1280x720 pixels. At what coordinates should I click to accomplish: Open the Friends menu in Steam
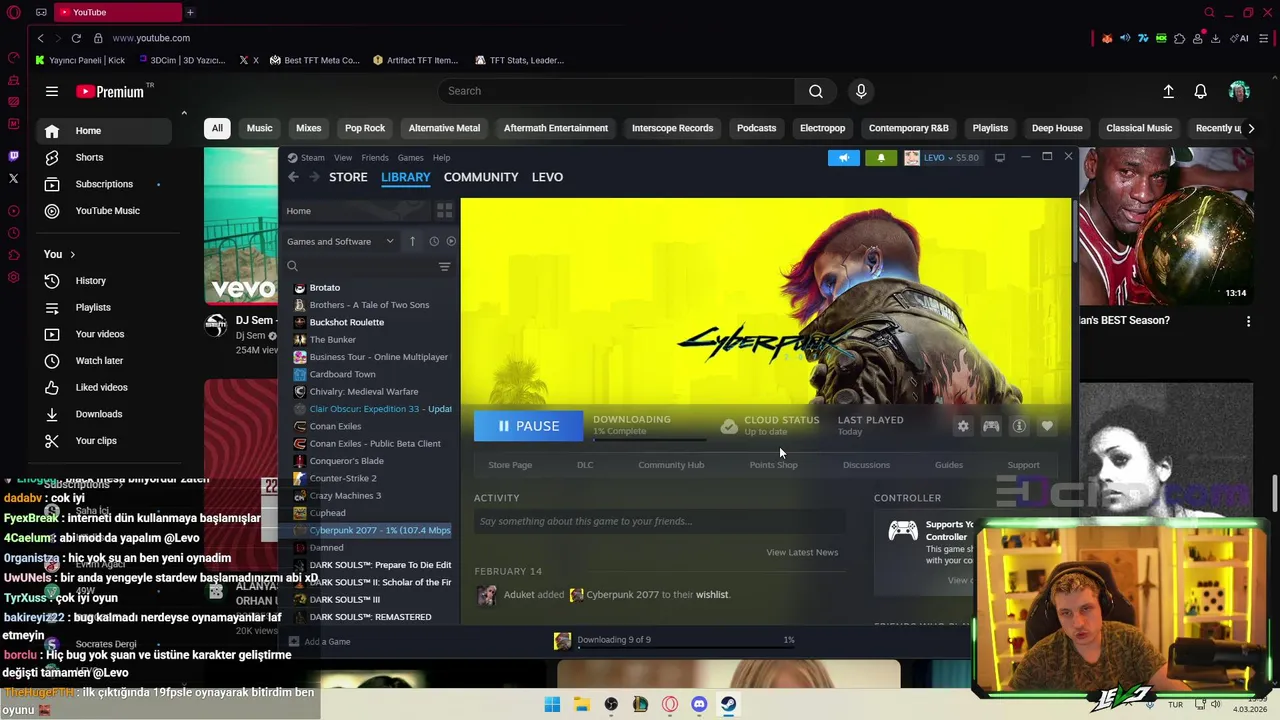375,157
